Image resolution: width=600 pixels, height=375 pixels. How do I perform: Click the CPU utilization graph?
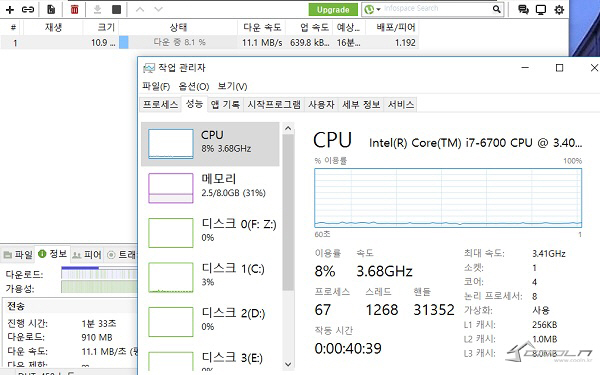tap(448, 198)
